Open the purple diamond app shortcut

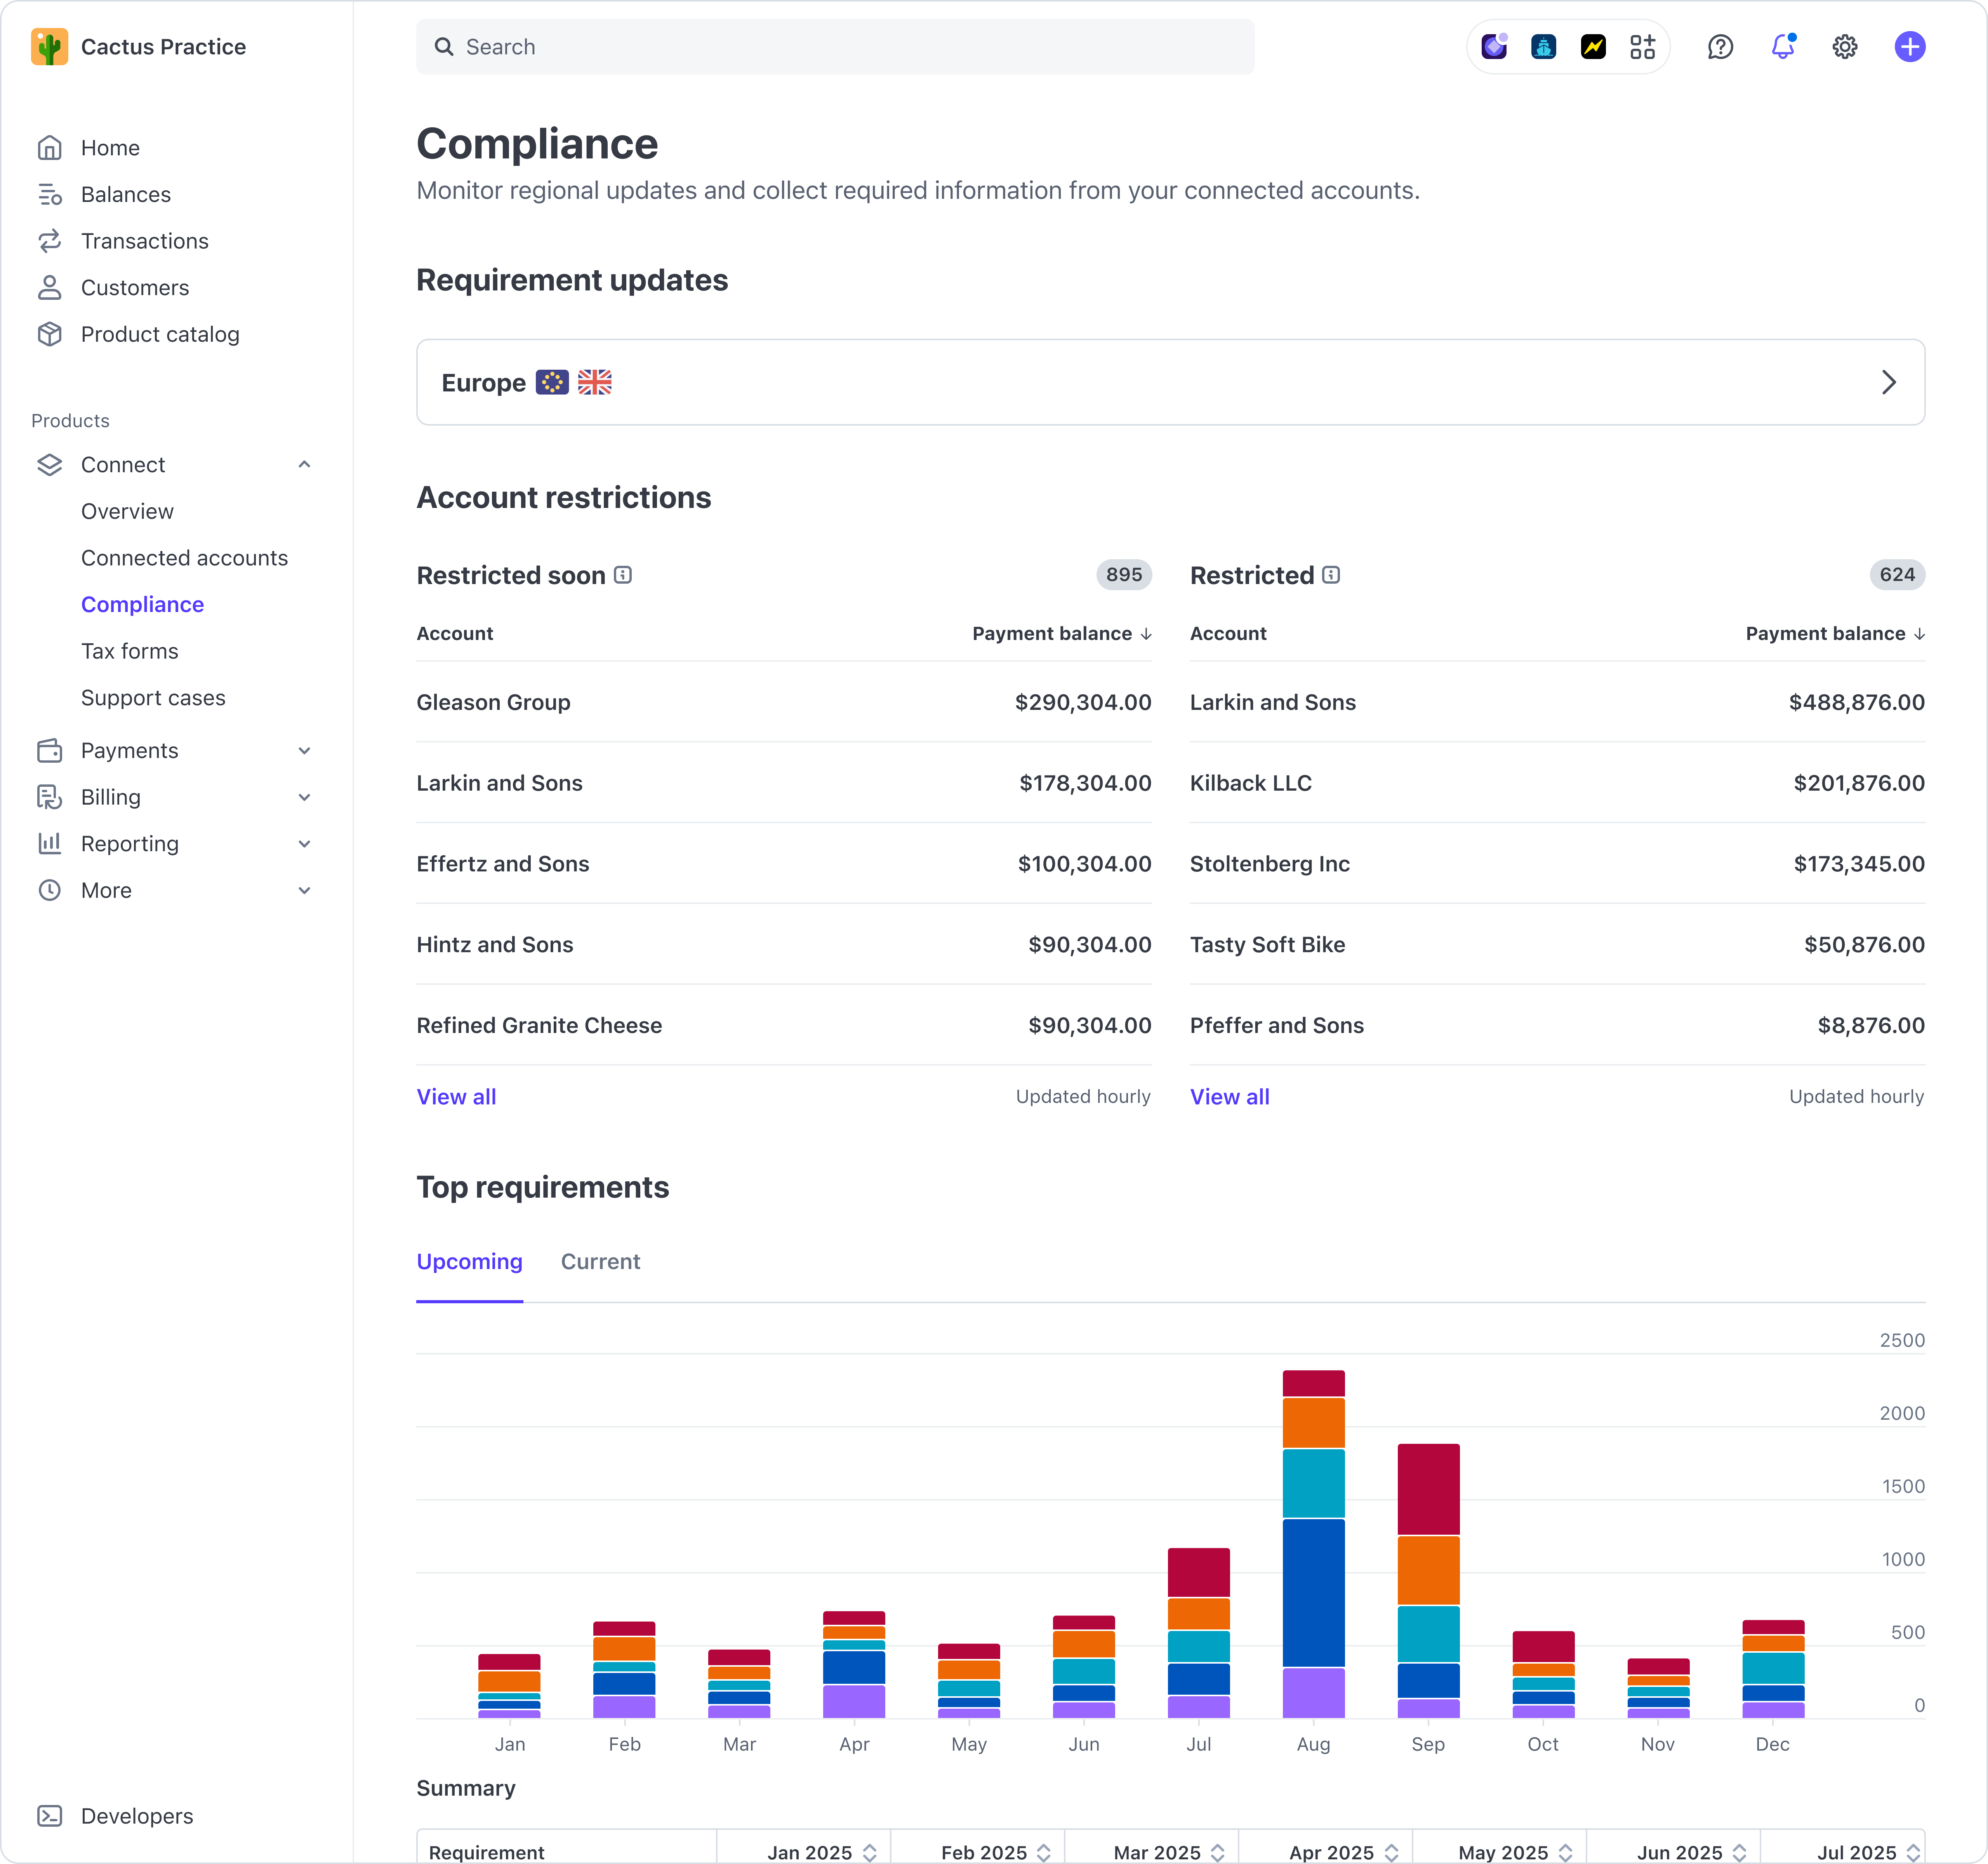click(x=1494, y=46)
